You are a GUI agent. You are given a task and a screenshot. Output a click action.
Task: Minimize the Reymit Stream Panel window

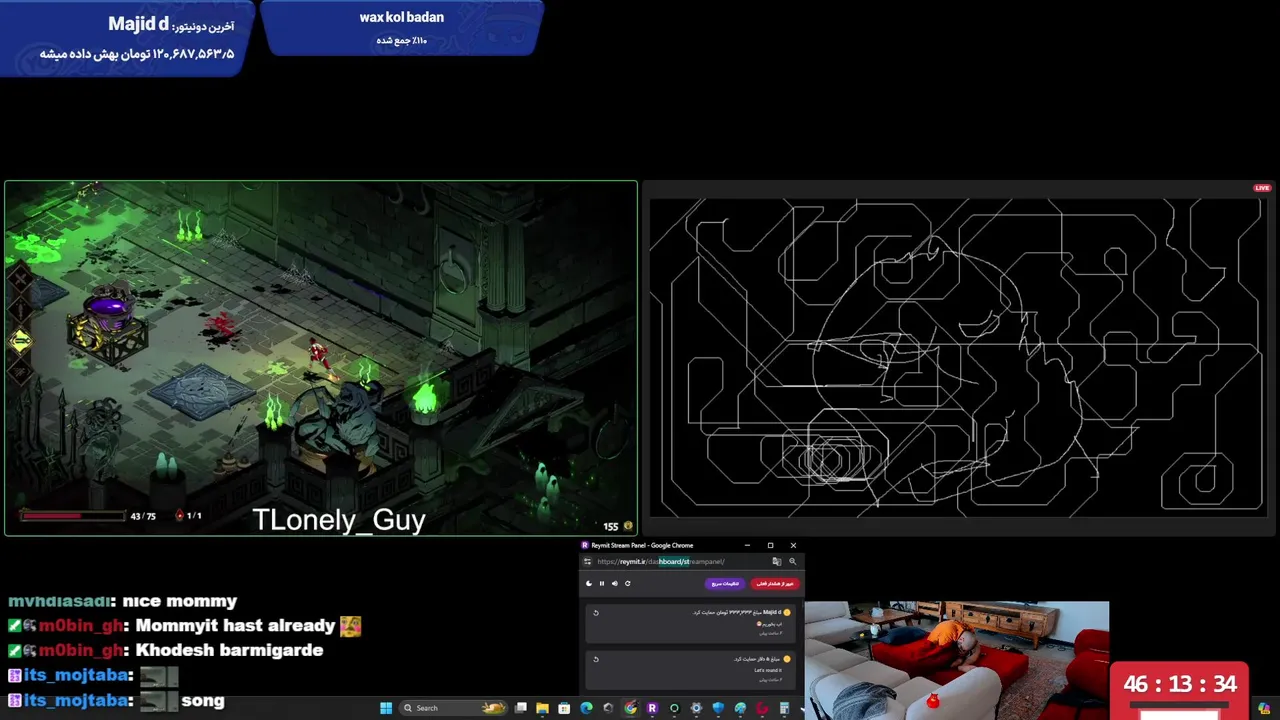747,545
